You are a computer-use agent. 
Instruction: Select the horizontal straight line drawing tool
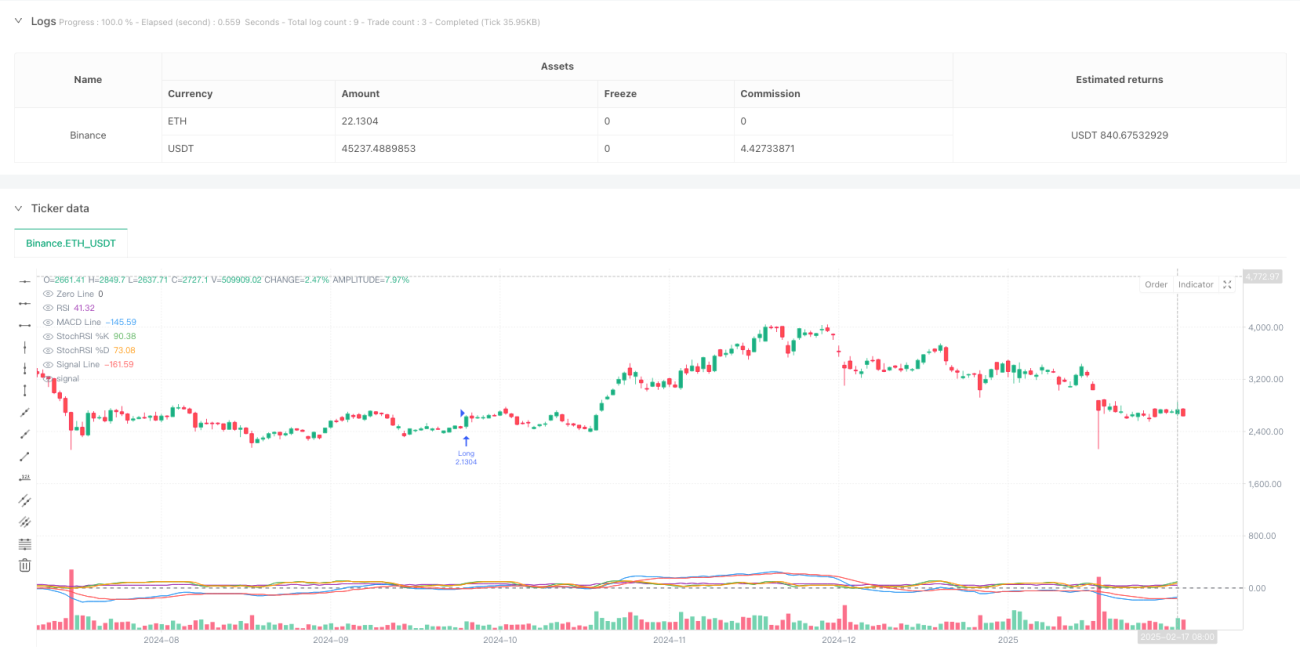[x=25, y=281]
